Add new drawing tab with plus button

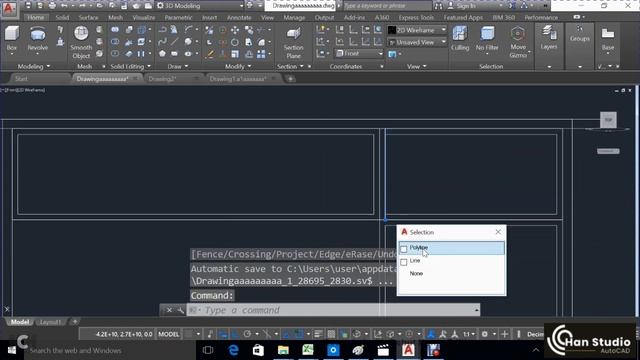point(290,79)
